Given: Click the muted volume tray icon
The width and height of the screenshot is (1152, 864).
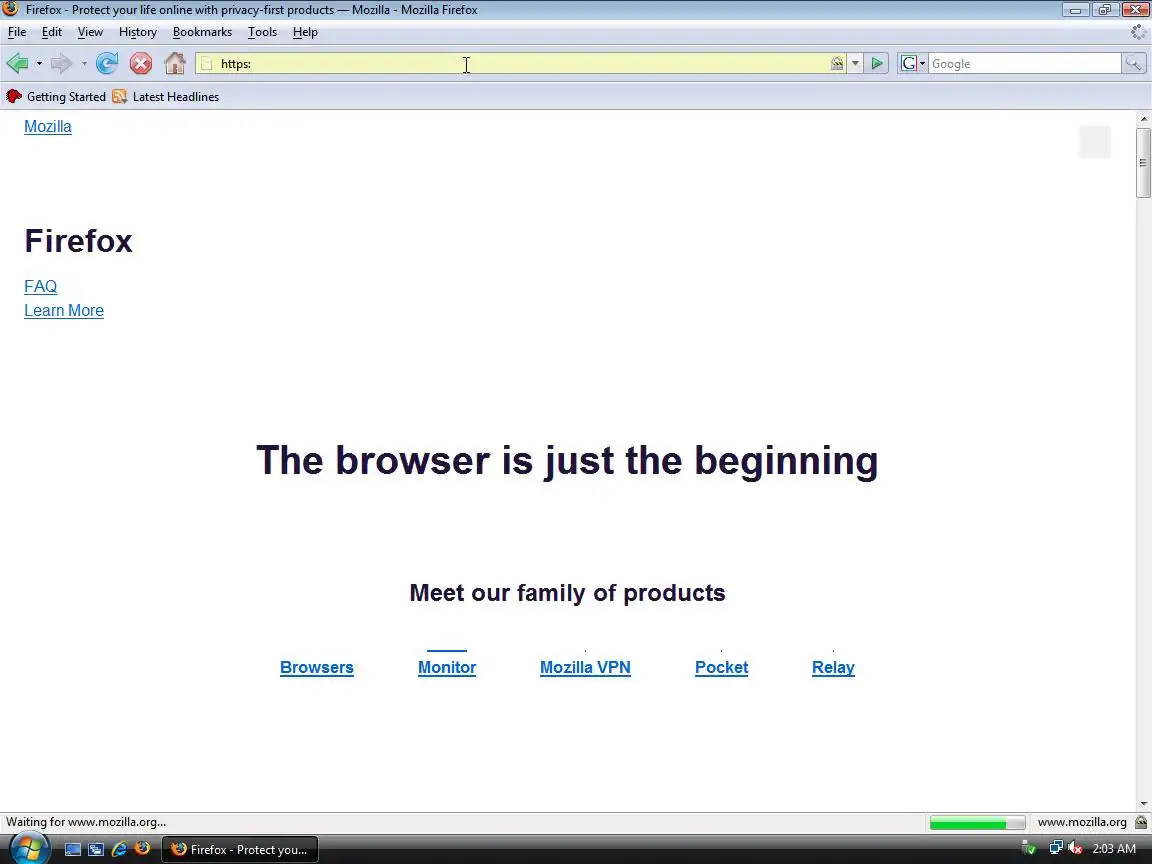Looking at the screenshot, I should point(1075,849).
